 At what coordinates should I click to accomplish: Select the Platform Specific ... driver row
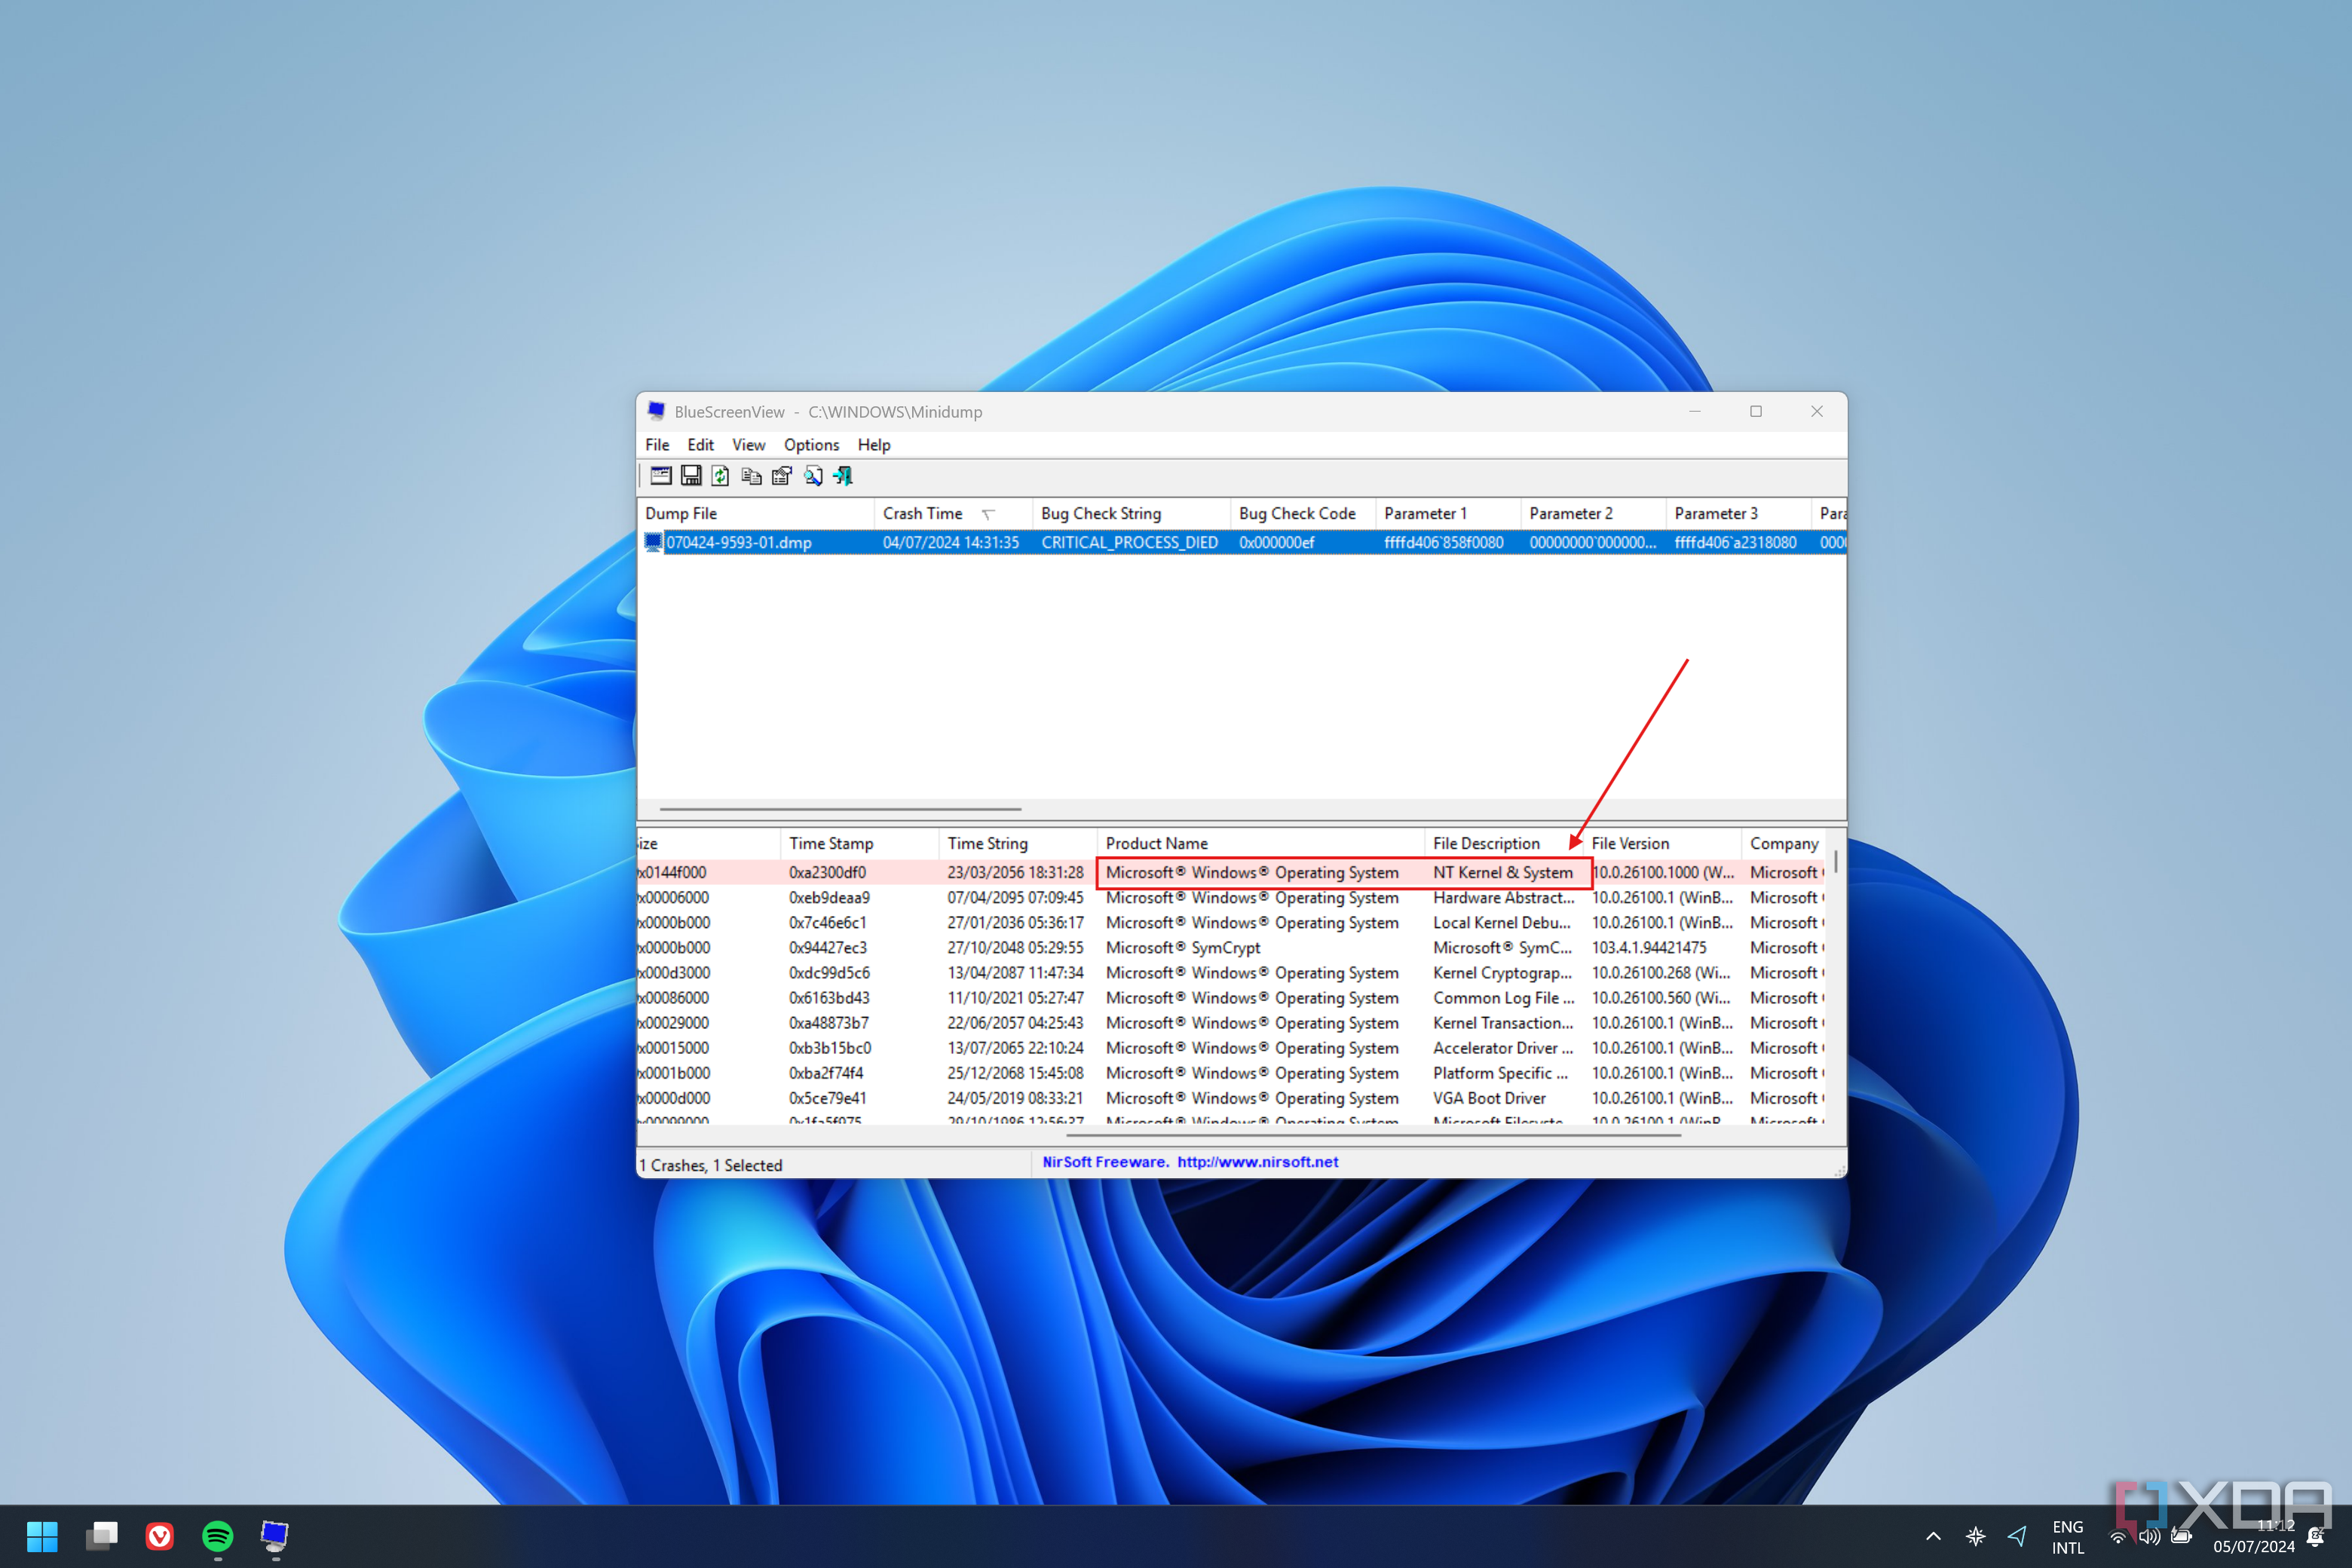point(1232,1073)
